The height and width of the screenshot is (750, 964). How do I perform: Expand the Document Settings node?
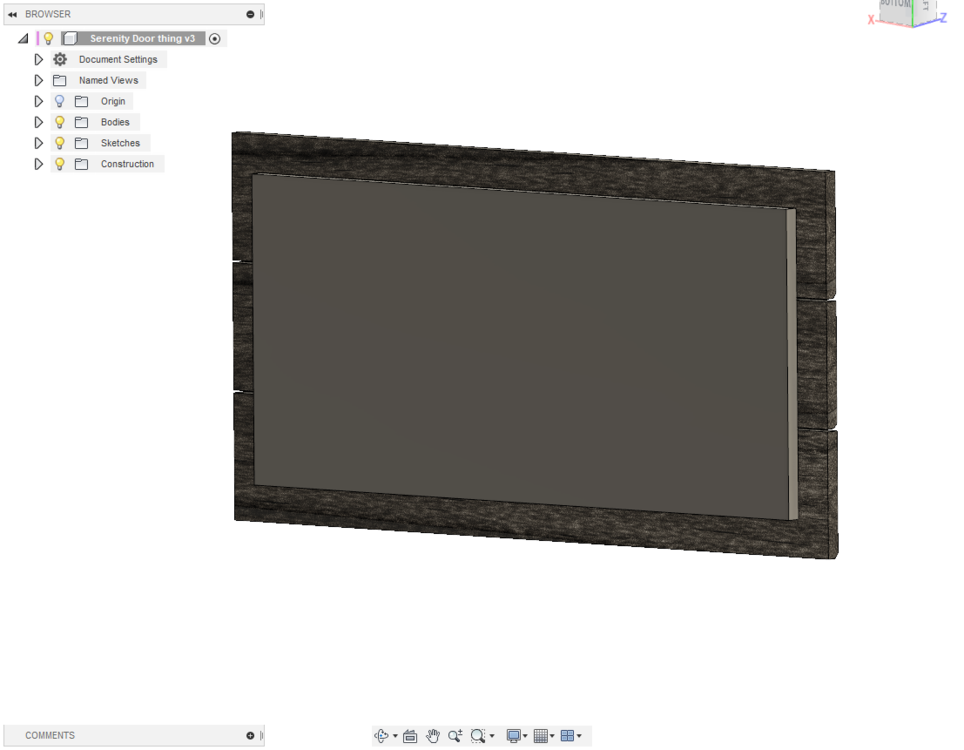click(x=39, y=60)
